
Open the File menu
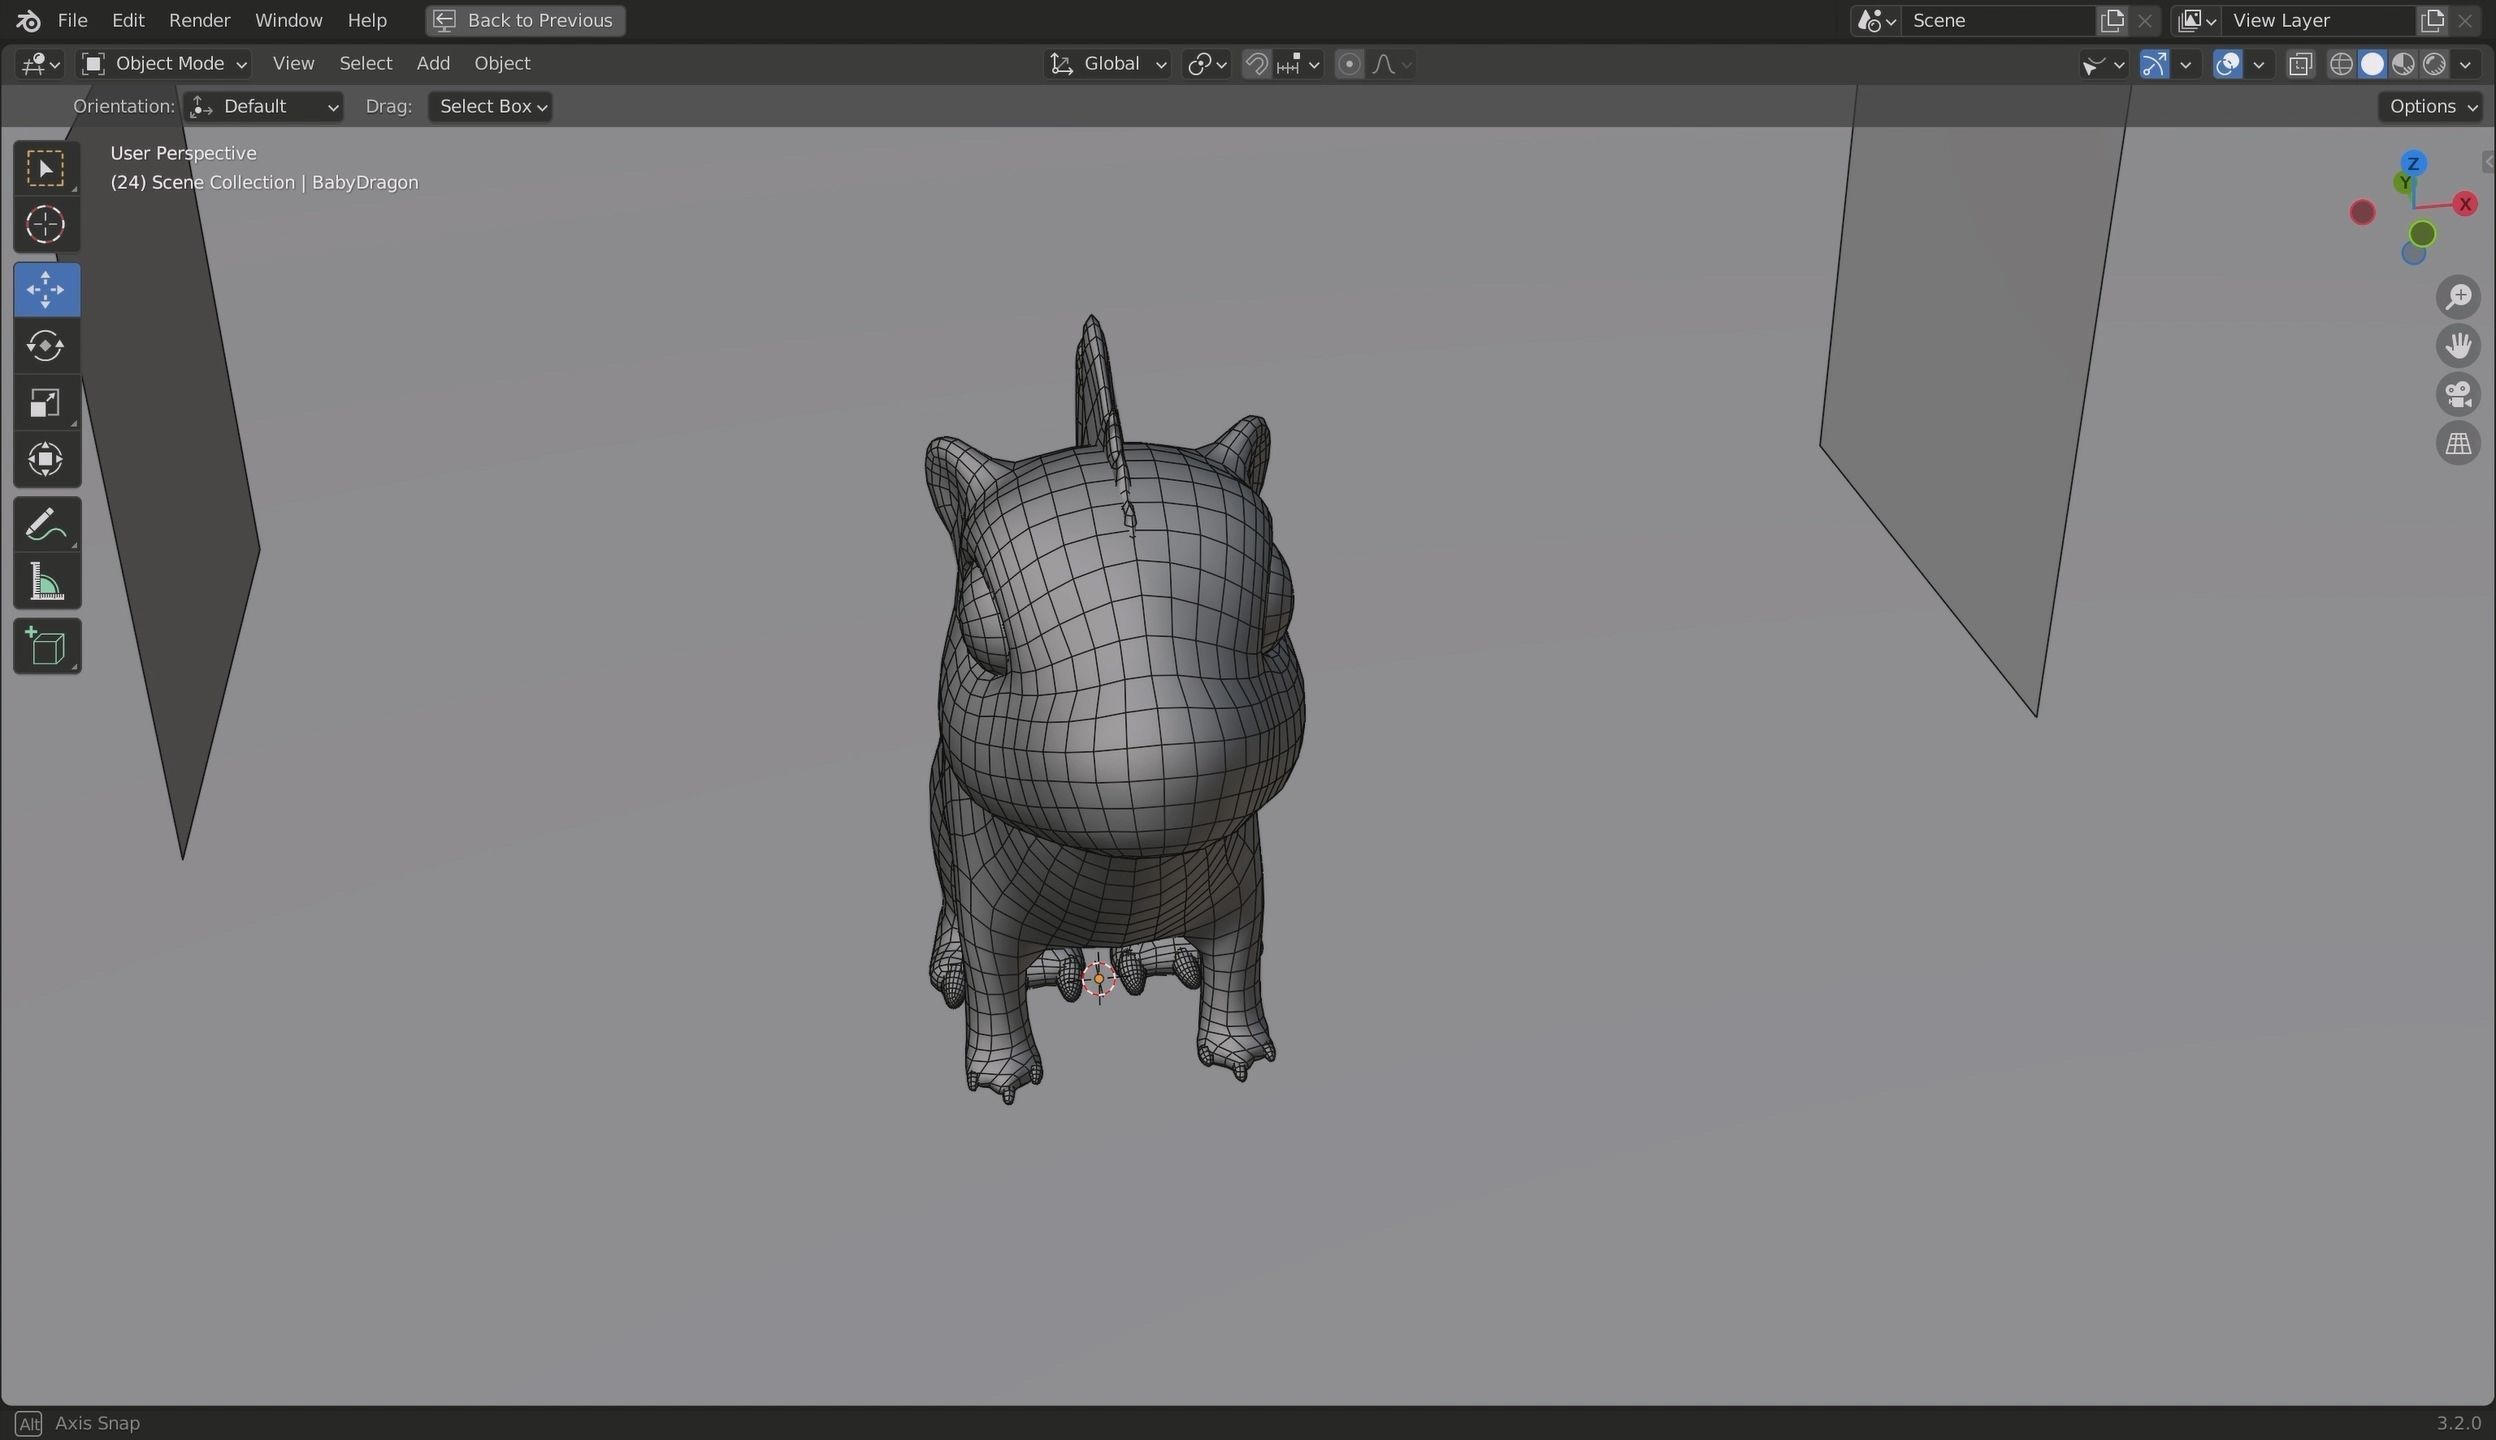point(72,20)
